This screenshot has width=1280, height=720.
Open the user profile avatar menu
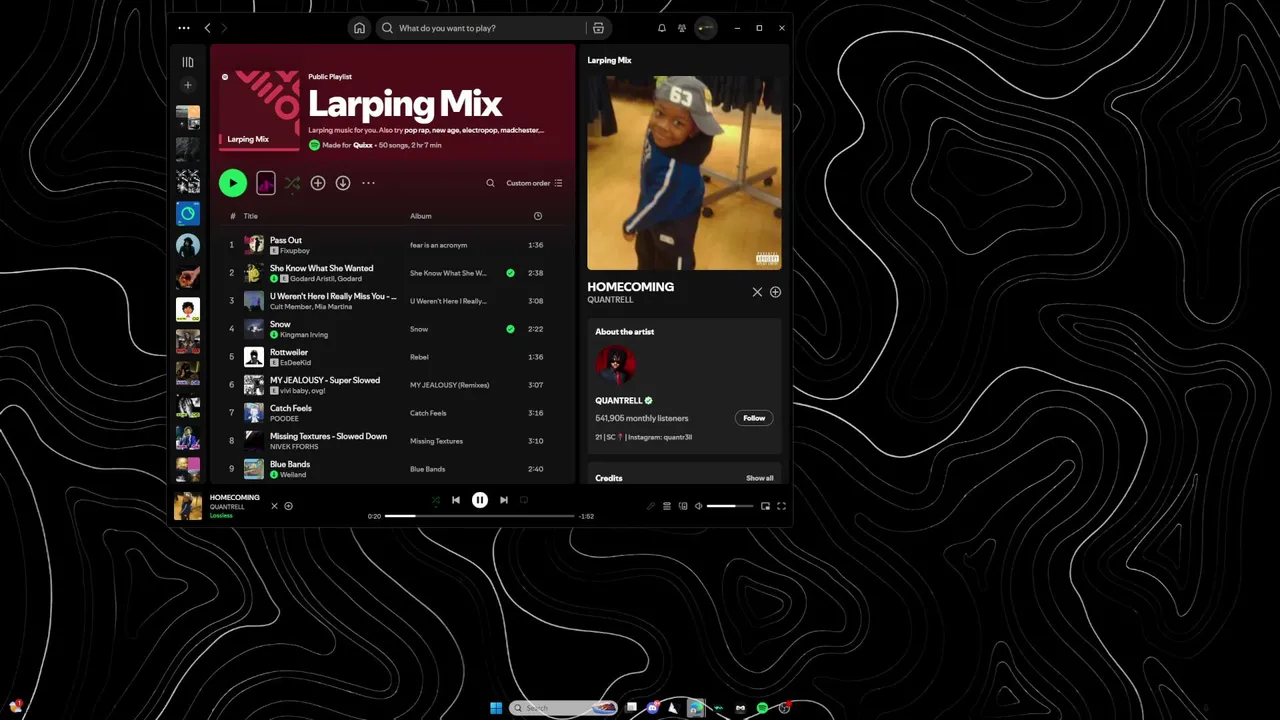coord(706,28)
